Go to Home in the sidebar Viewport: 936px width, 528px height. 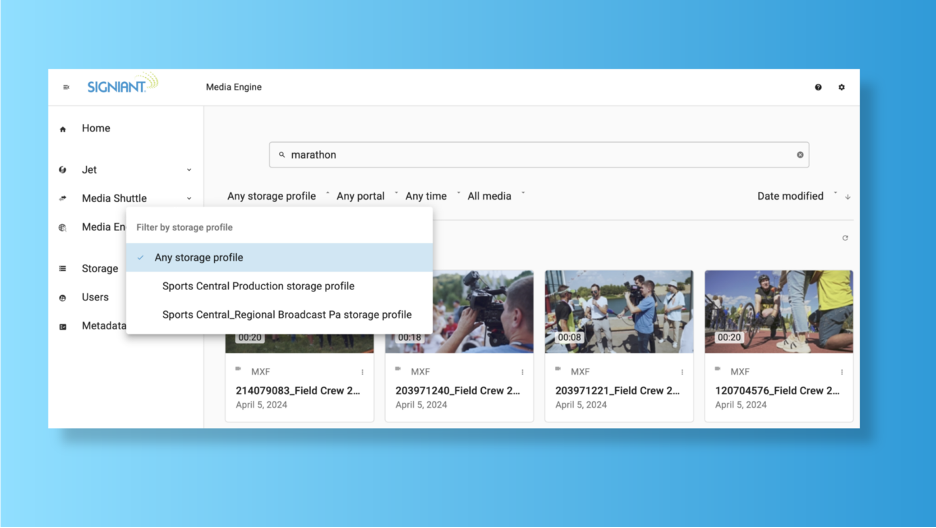point(96,128)
